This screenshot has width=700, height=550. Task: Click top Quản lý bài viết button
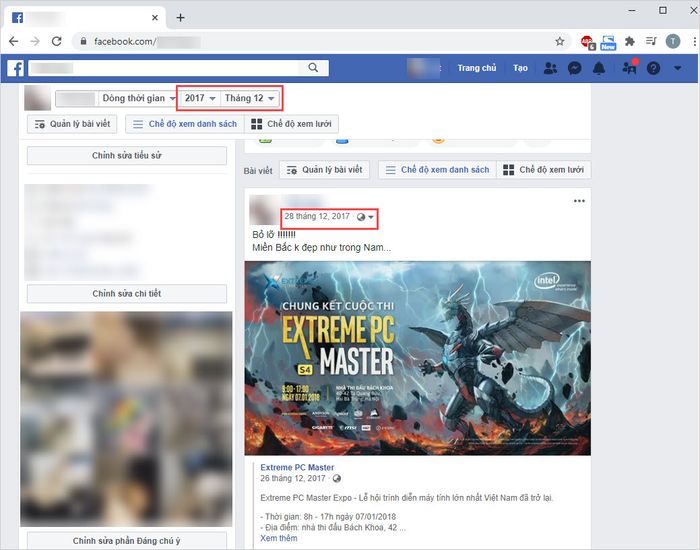point(72,124)
